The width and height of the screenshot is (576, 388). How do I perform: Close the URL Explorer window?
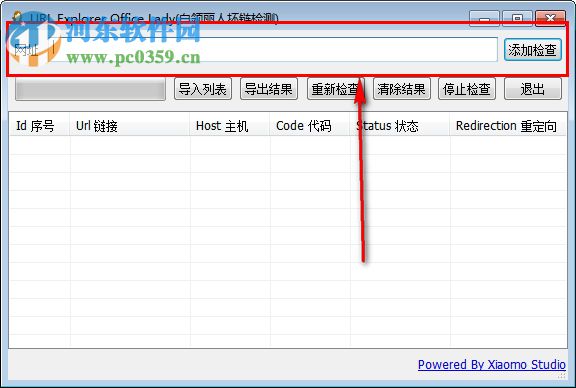click(550, 18)
